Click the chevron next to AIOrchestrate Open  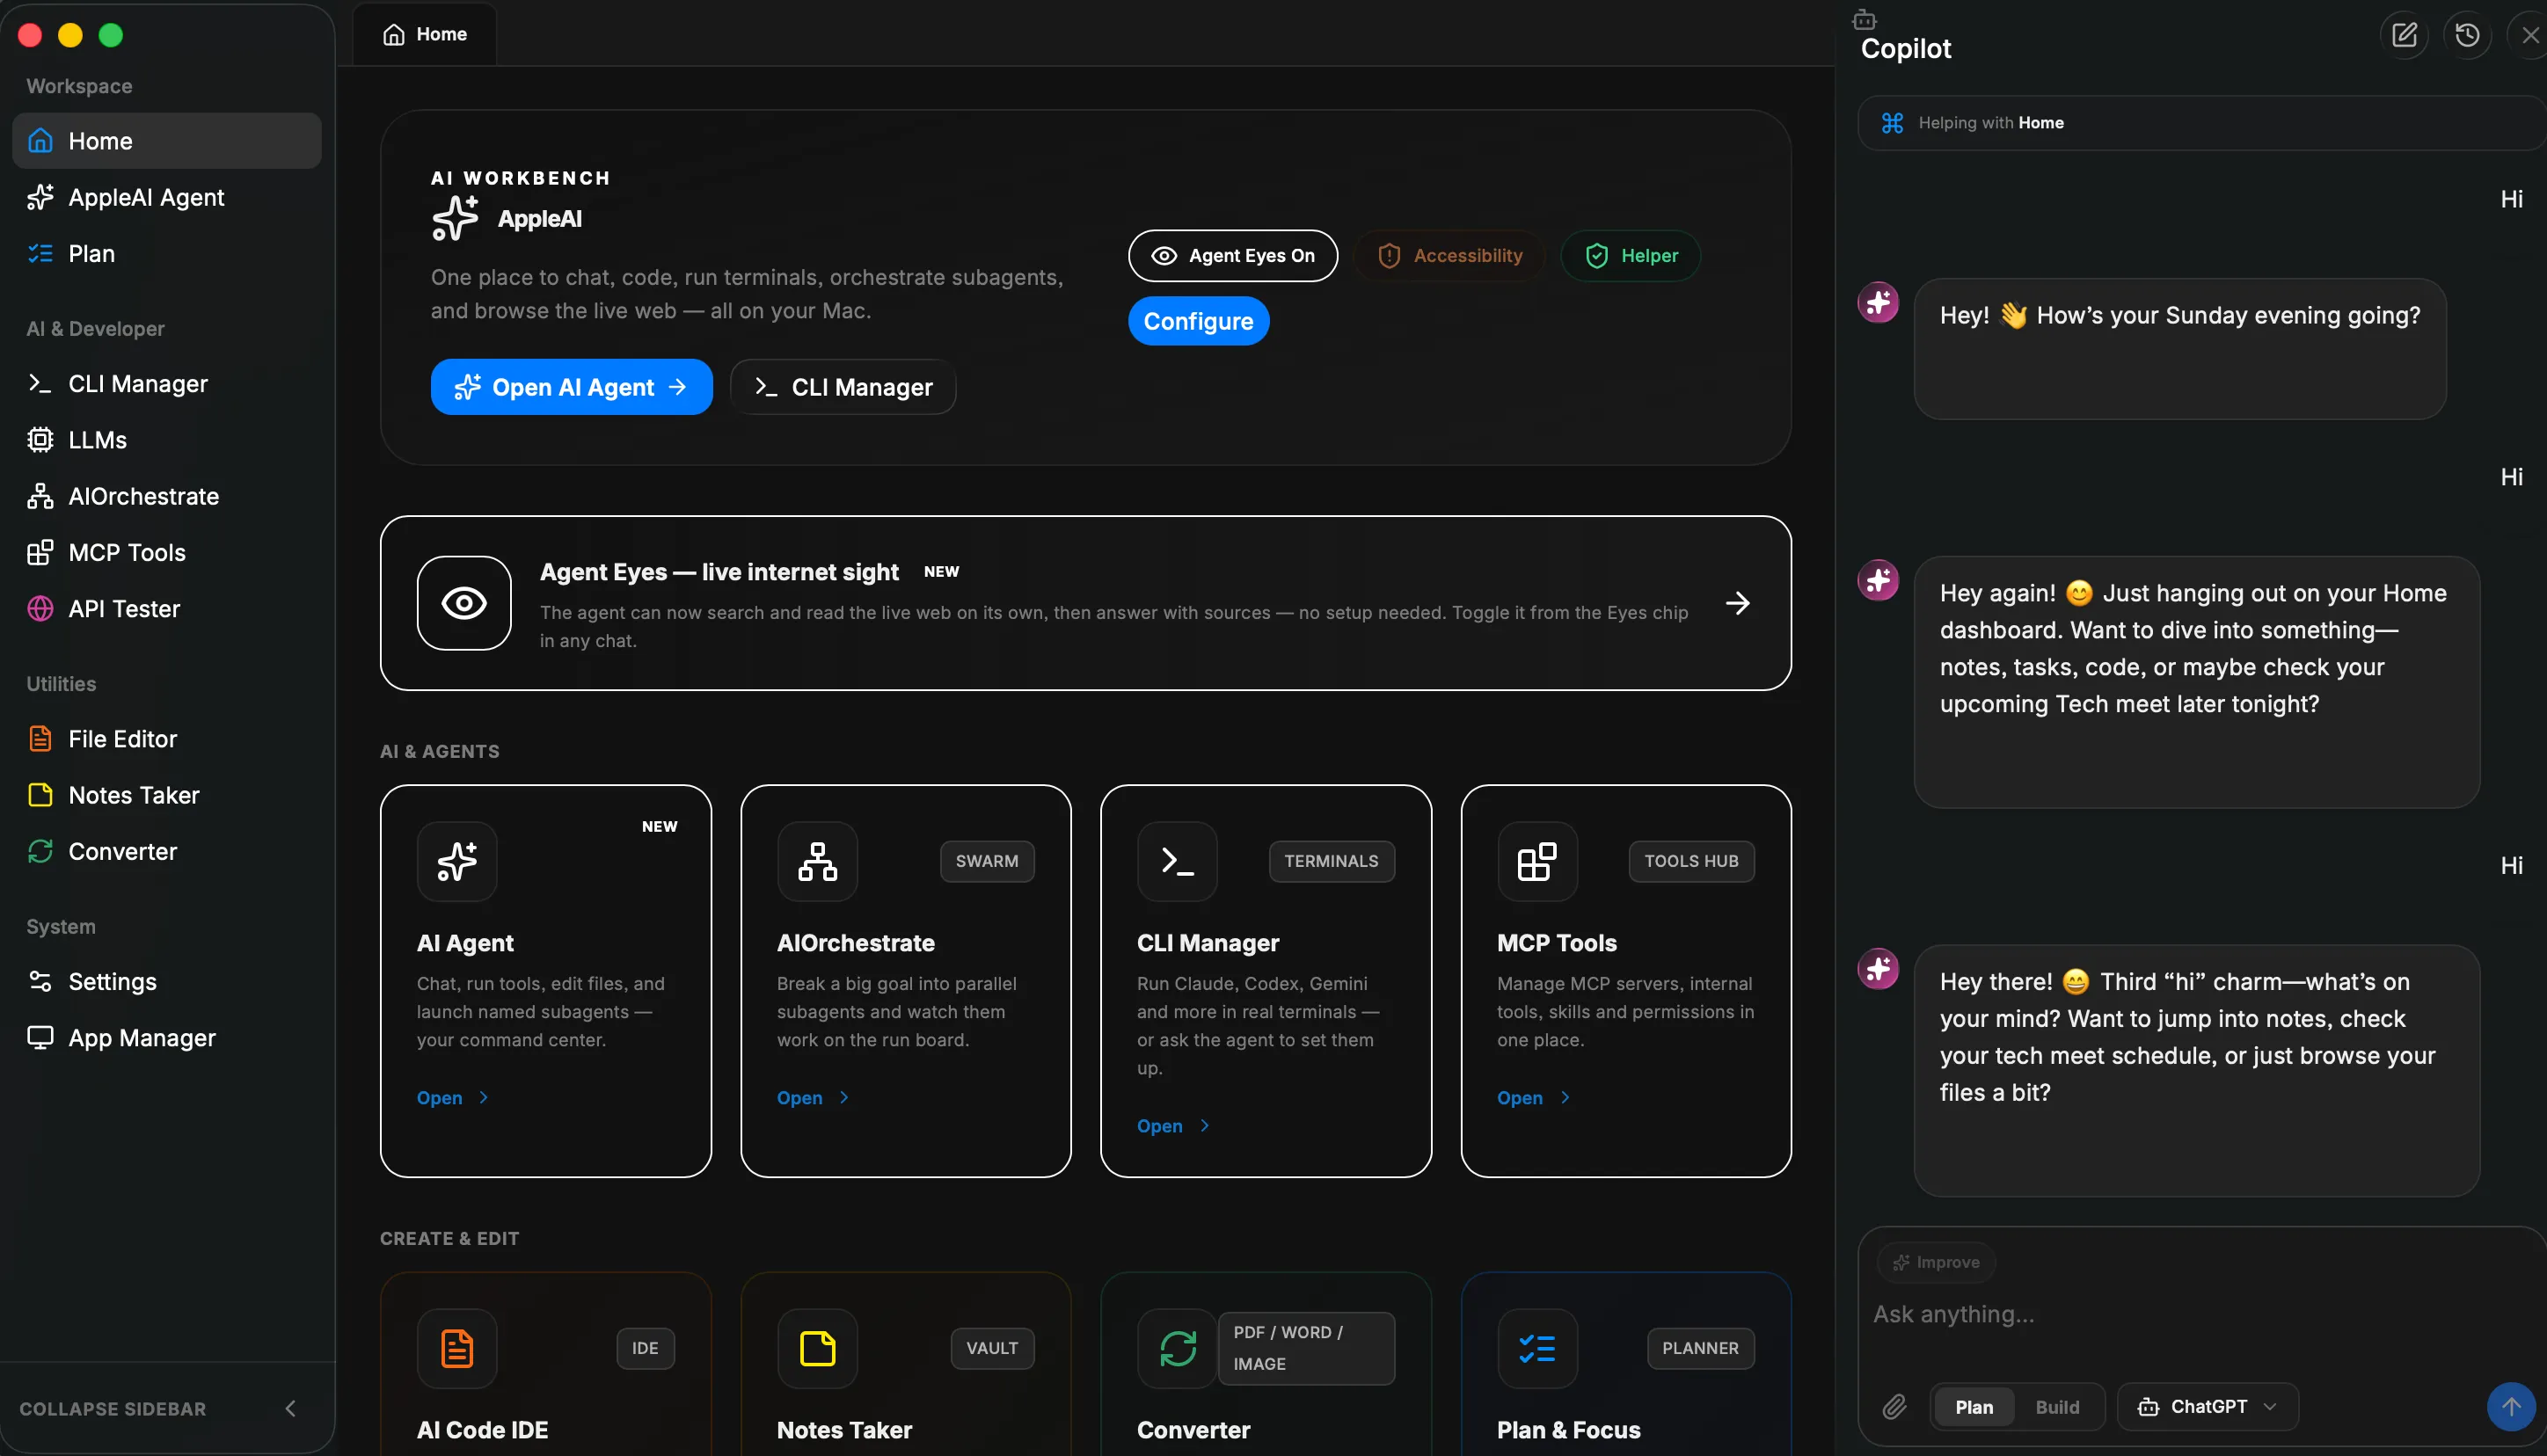[x=844, y=1098]
